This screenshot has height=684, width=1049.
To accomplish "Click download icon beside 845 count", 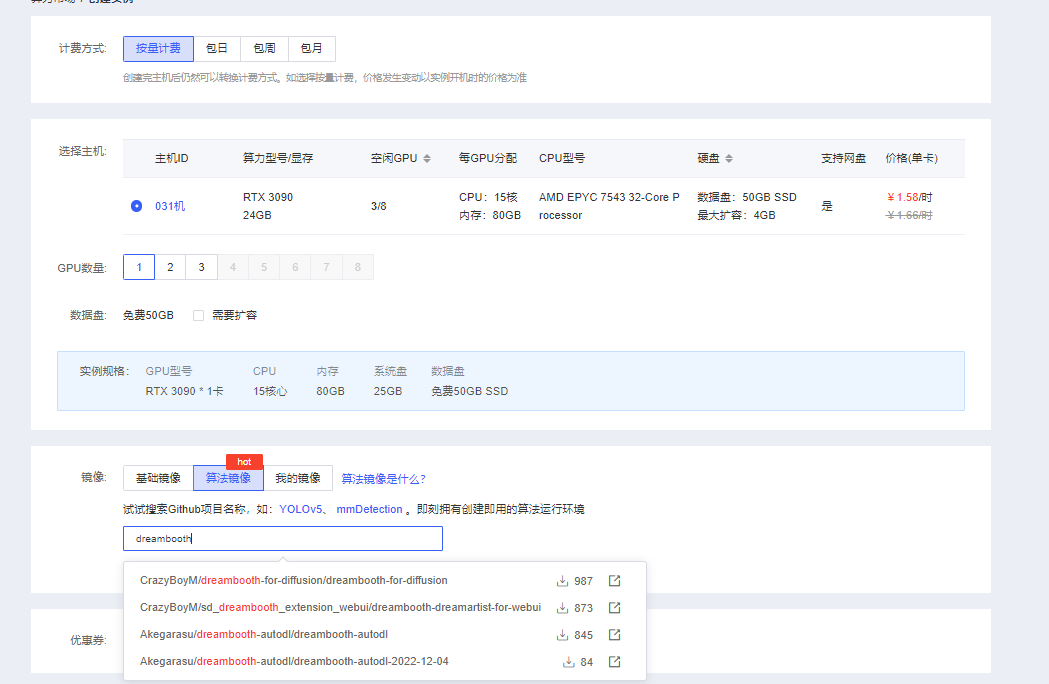I will coord(562,634).
